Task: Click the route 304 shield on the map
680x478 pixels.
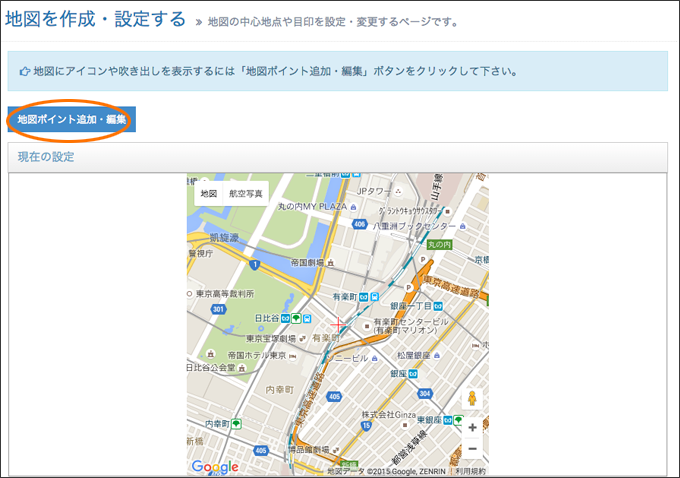Action: pos(425,394)
